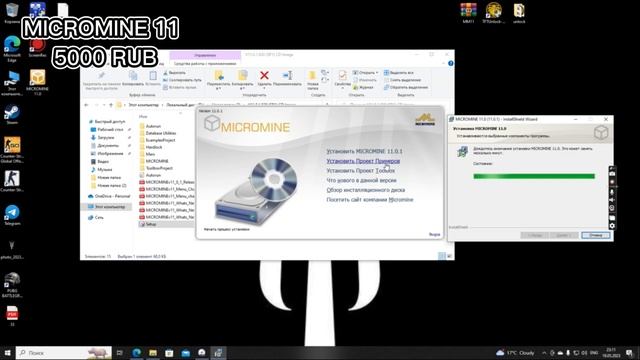Open Edge from the taskbar
This screenshot has width=640, height=360.
136,353
